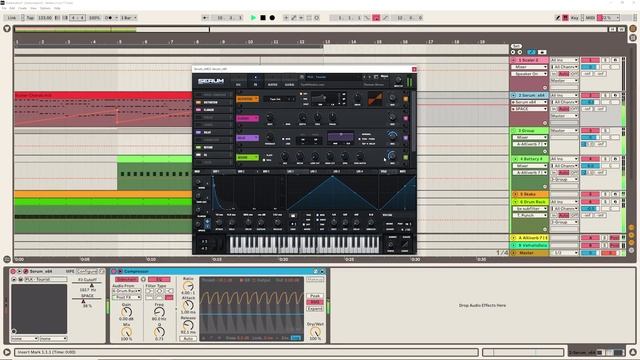Unfold the 3 Group track
The image size is (640, 360).
(x=514, y=131)
